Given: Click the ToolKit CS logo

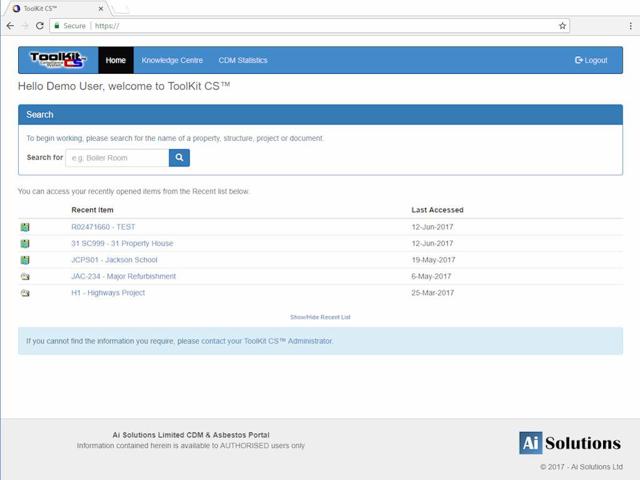Looking at the screenshot, I should [x=58, y=60].
